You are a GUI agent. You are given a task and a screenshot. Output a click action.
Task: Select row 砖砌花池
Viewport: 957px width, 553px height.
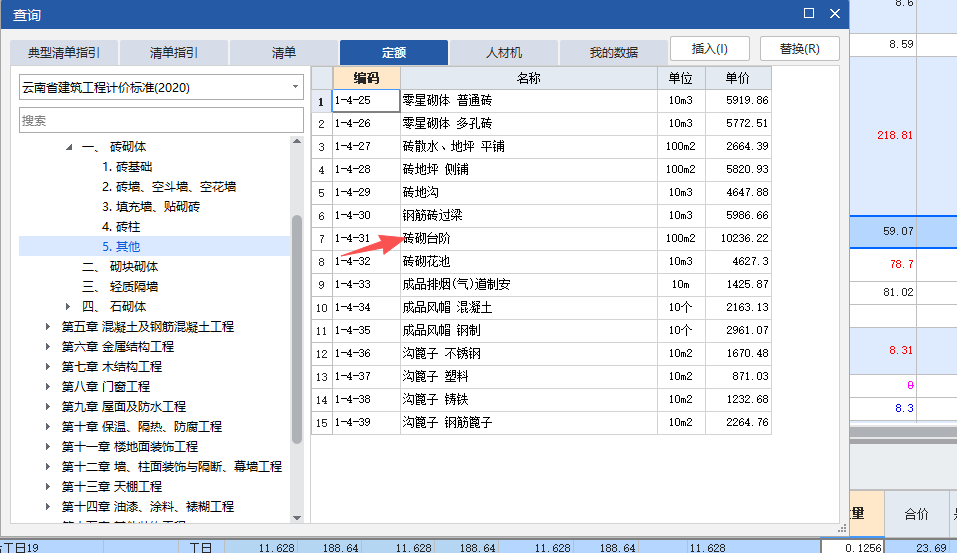point(541,261)
